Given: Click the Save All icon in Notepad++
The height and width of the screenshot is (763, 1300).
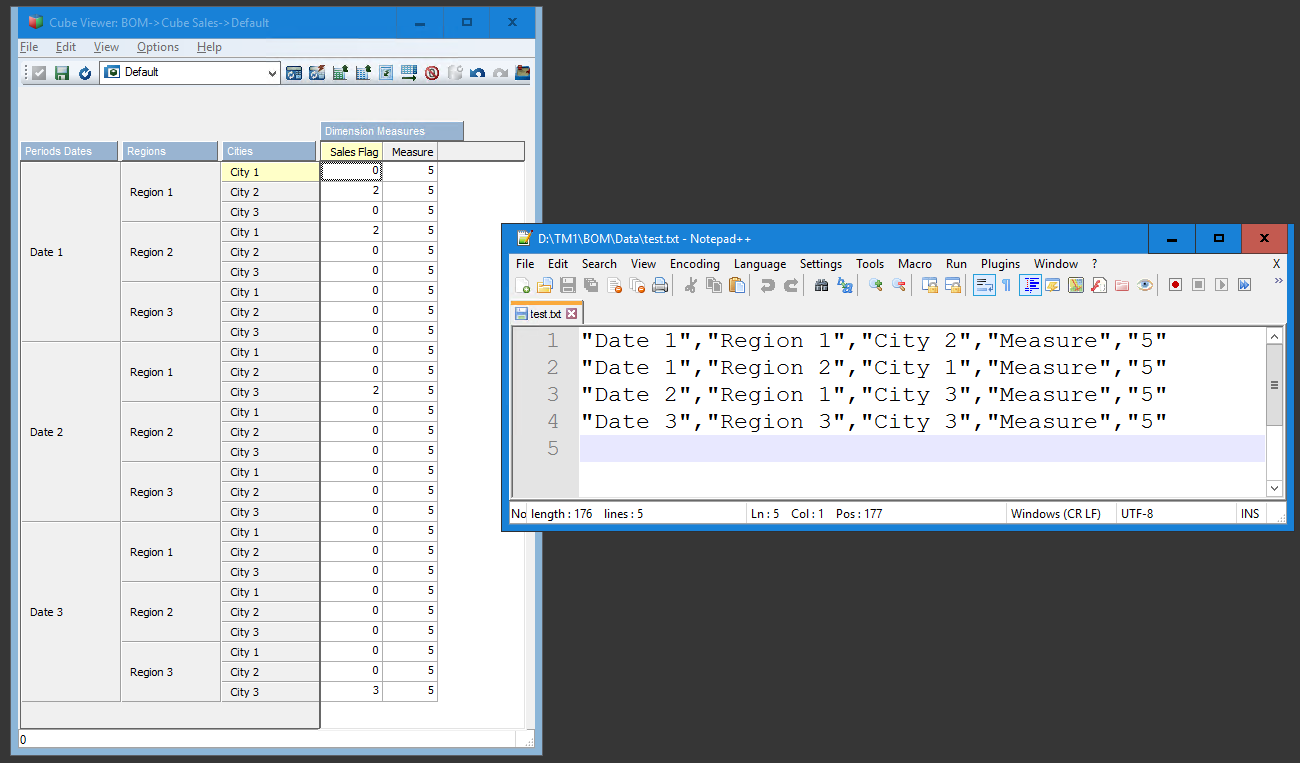Looking at the screenshot, I should 590,285.
